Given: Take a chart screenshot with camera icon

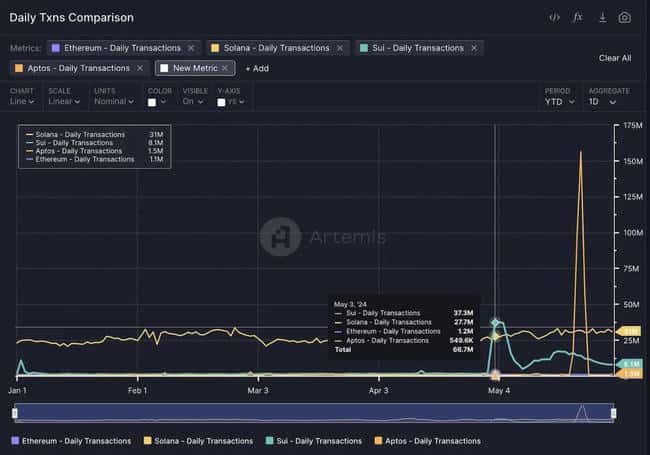Looking at the screenshot, I should (x=625, y=17).
